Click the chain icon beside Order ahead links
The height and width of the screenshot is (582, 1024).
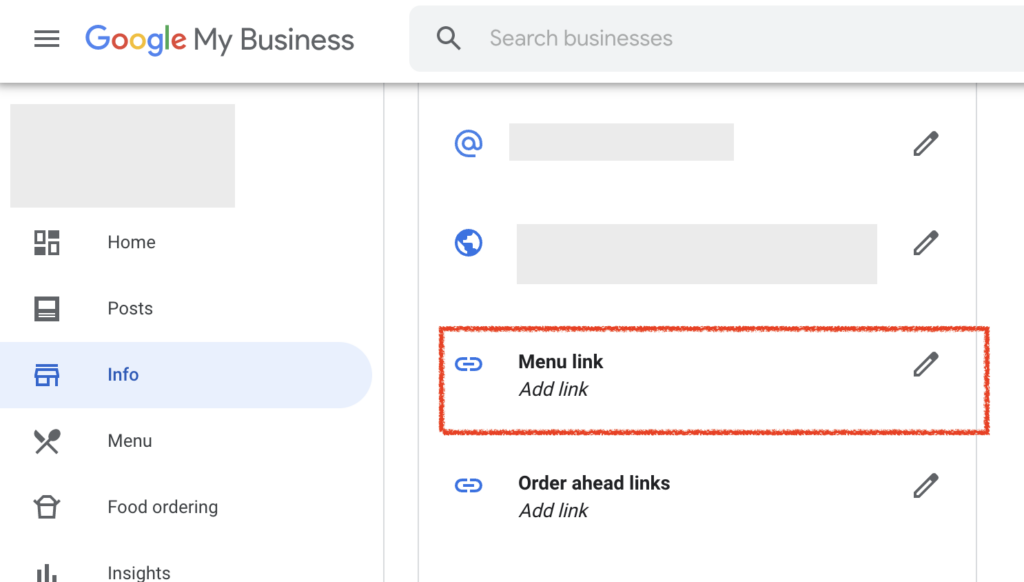click(x=468, y=486)
